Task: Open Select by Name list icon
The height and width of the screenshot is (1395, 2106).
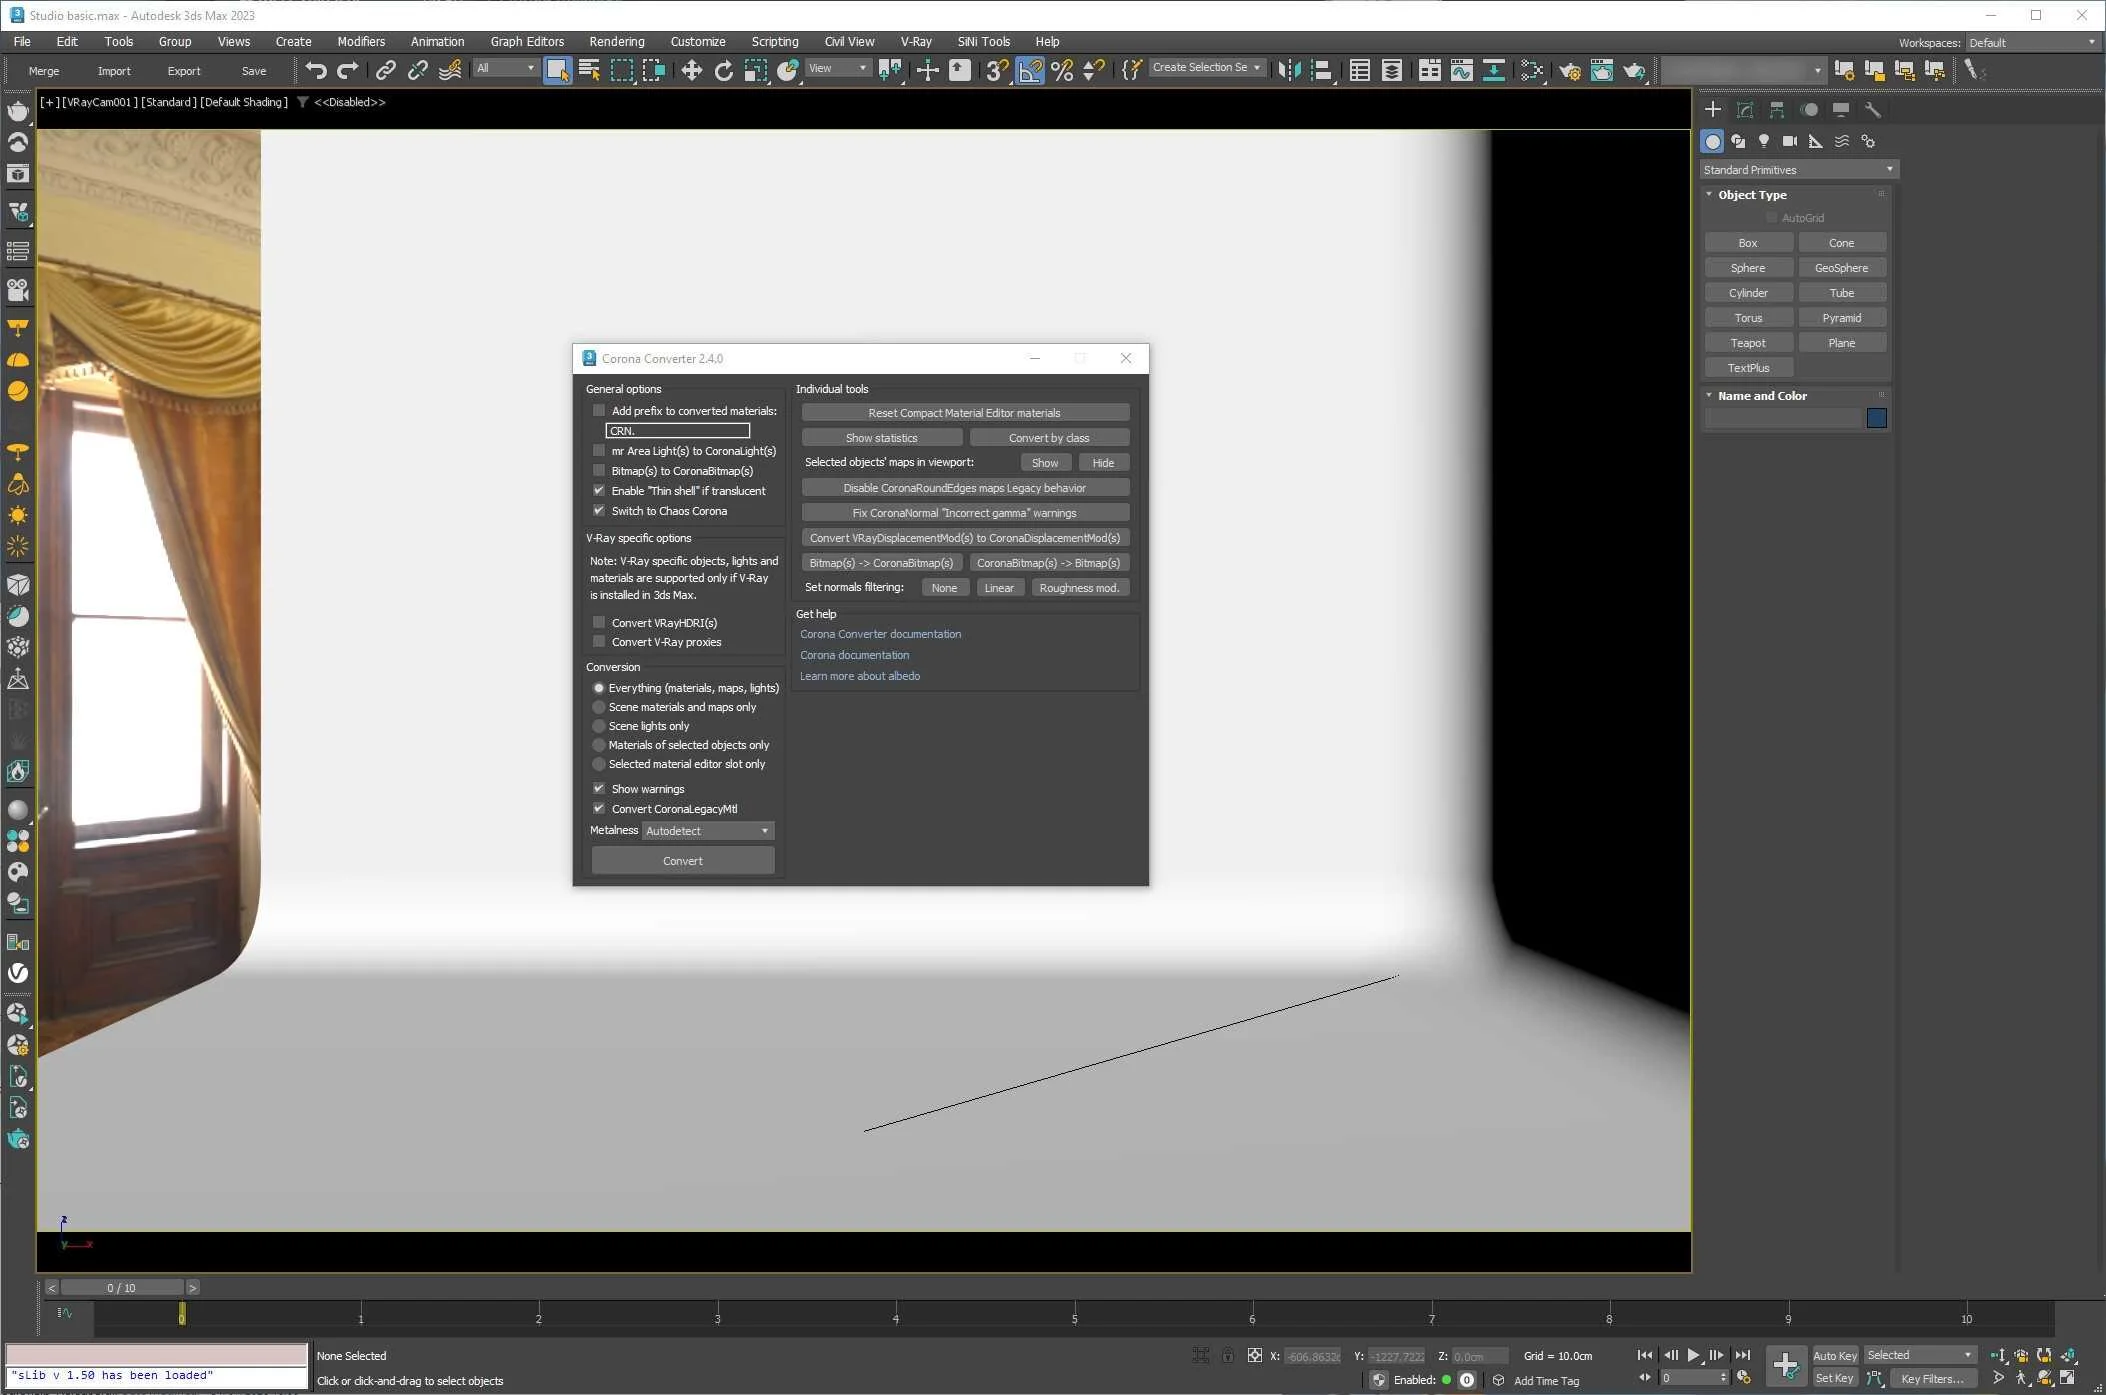Action: point(589,70)
